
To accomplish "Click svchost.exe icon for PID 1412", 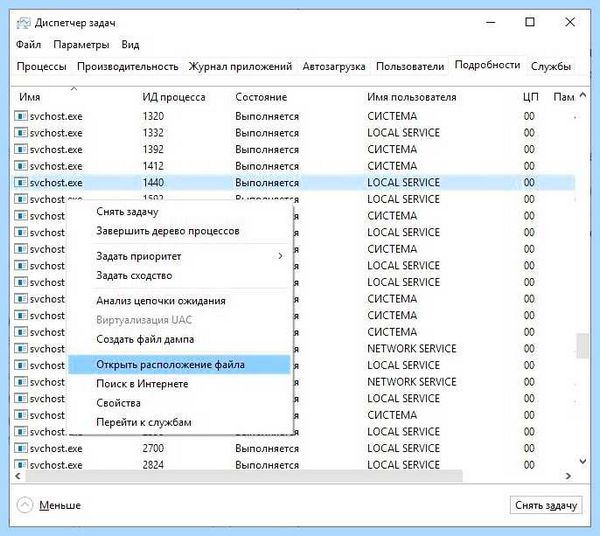I will point(21,166).
